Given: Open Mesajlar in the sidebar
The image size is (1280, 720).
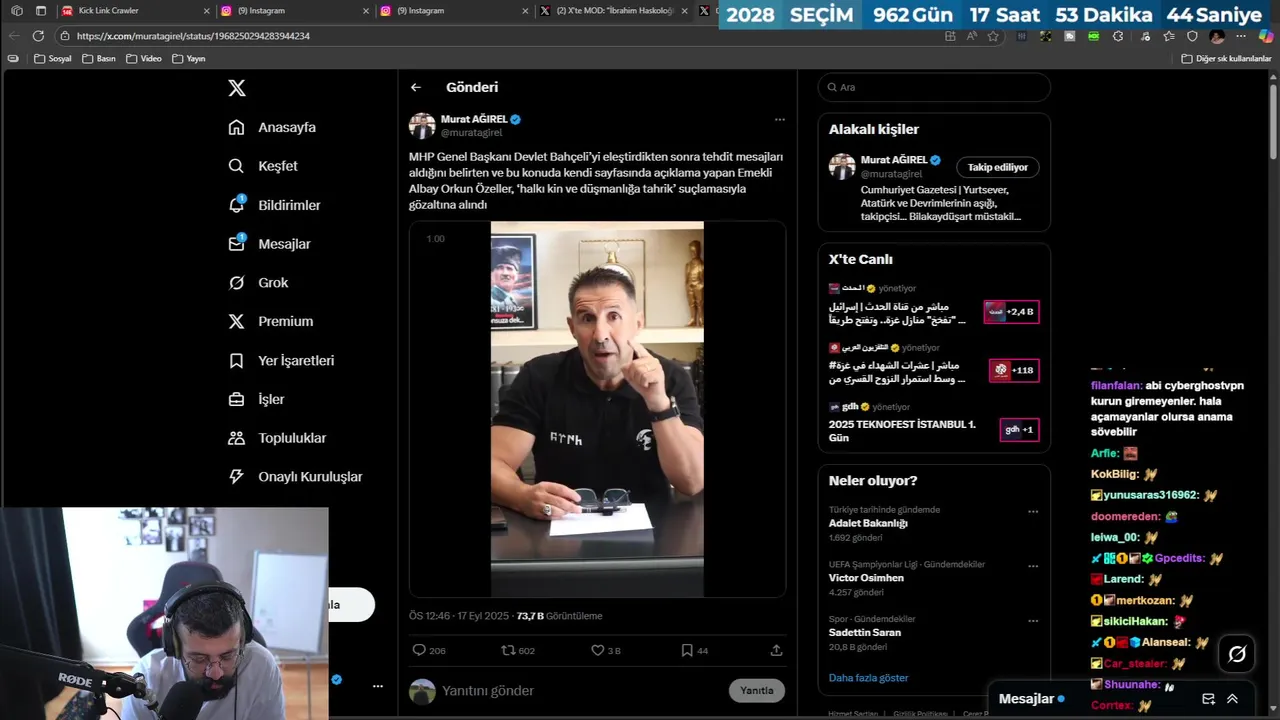Looking at the screenshot, I should [269, 244].
